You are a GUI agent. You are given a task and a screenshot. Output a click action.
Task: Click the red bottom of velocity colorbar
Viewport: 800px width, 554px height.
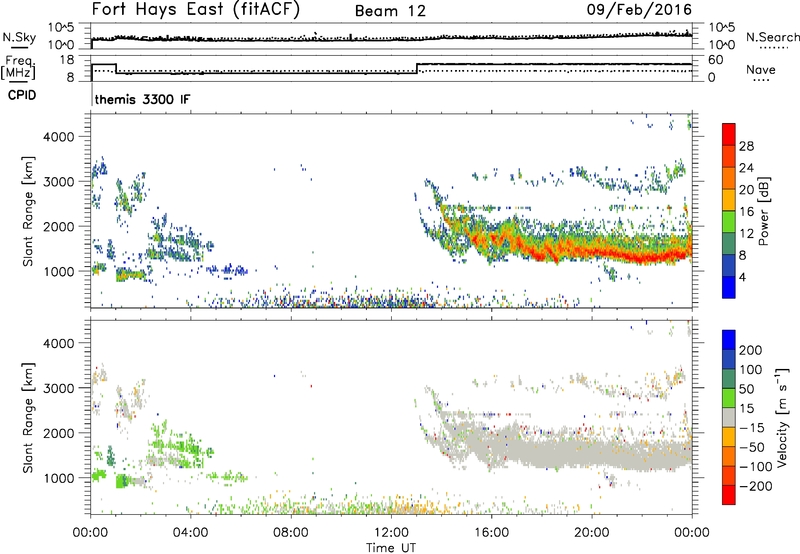pyautogui.click(x=729, y=495)
